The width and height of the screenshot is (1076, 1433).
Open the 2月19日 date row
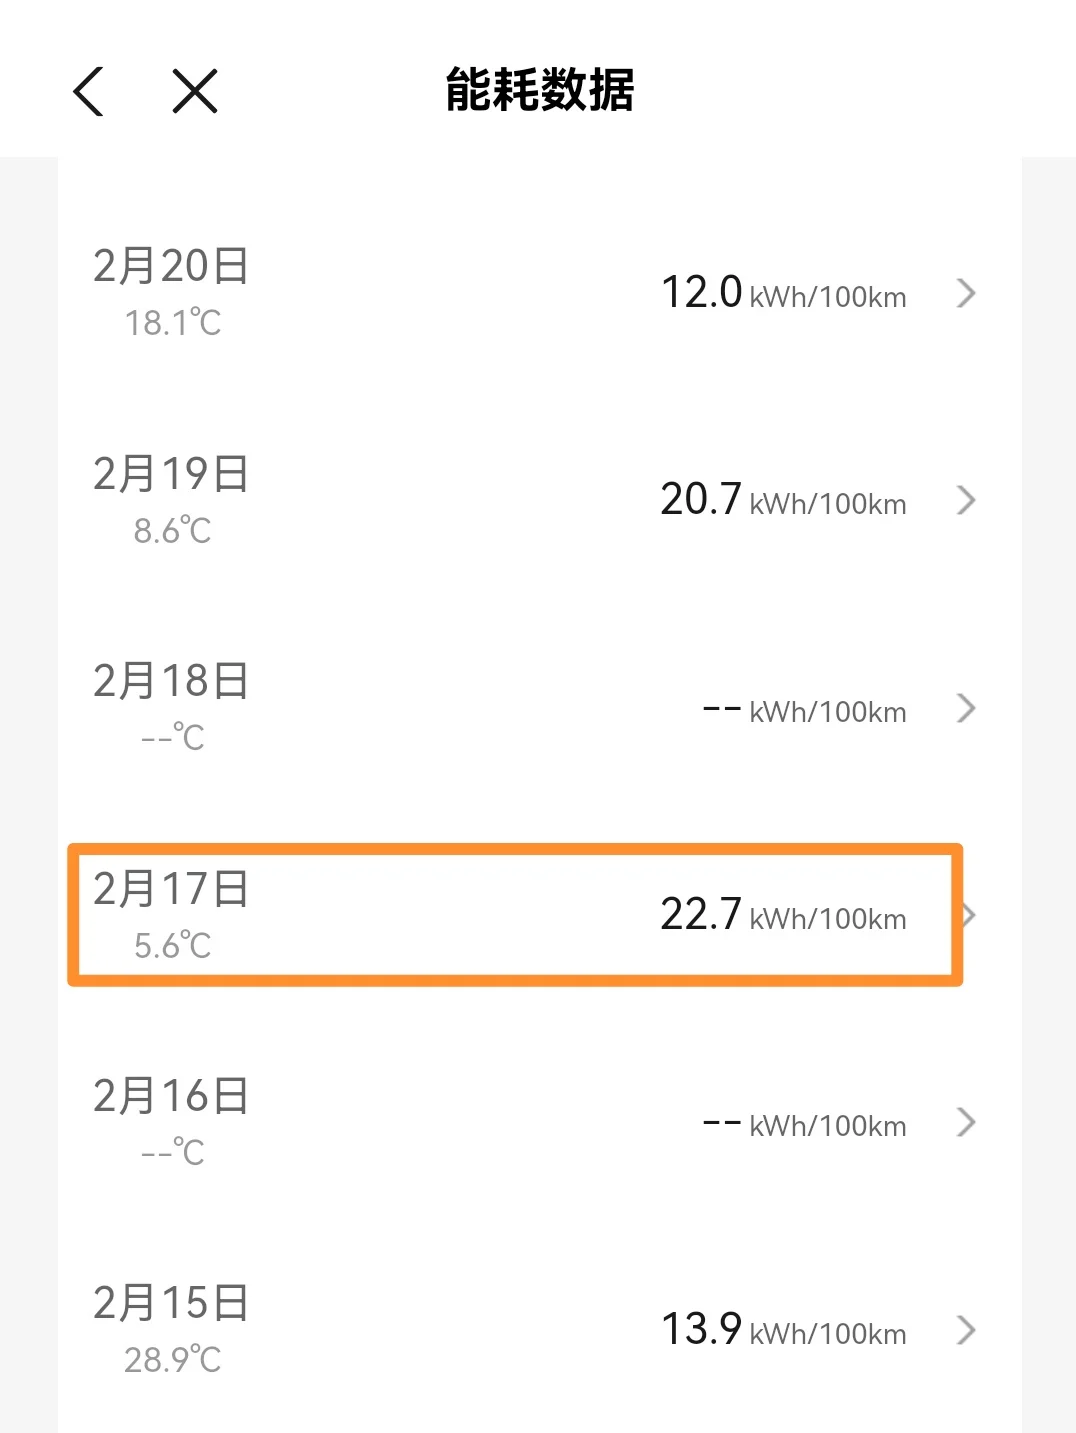click(171, 474)
